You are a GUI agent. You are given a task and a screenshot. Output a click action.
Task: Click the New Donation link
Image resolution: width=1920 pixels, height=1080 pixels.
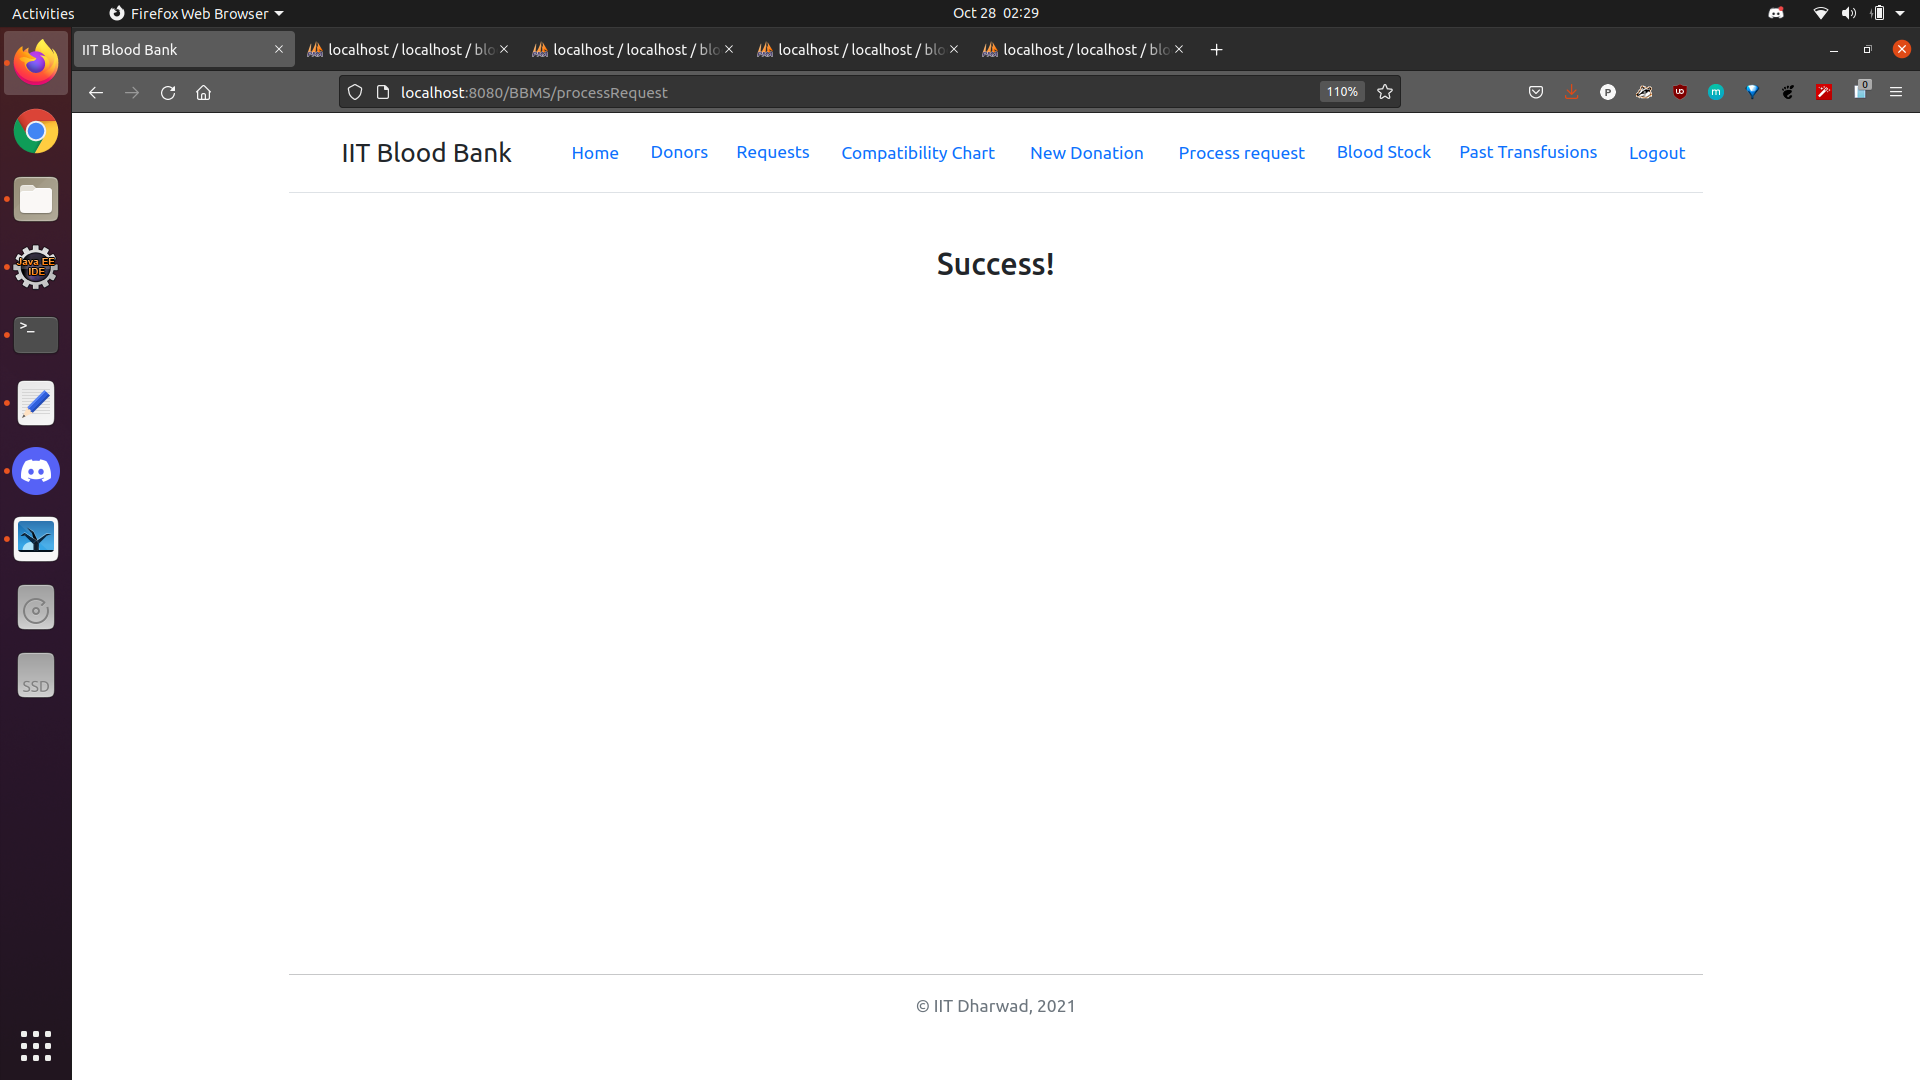coord(1087,152)
